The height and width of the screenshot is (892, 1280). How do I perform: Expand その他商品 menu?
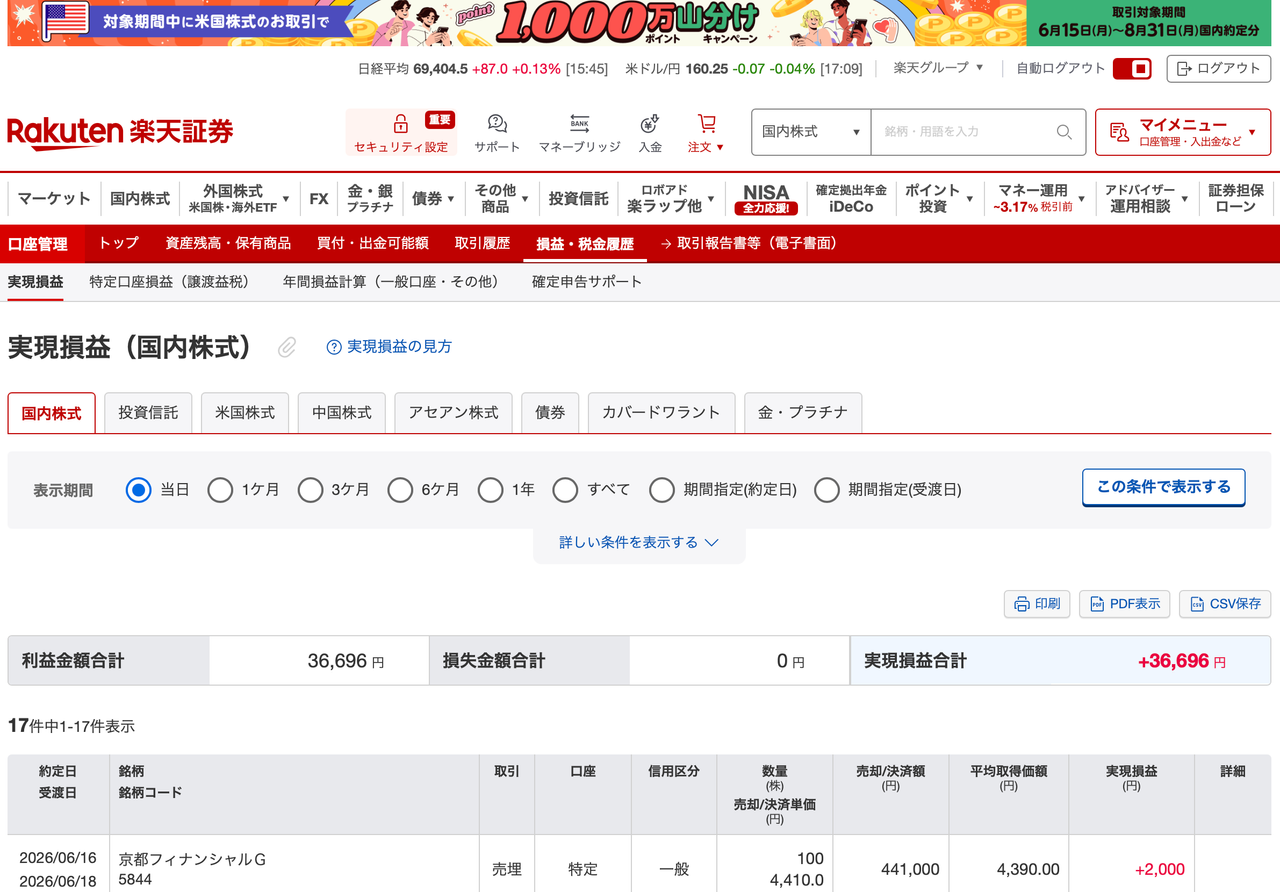tap(501, 198)
